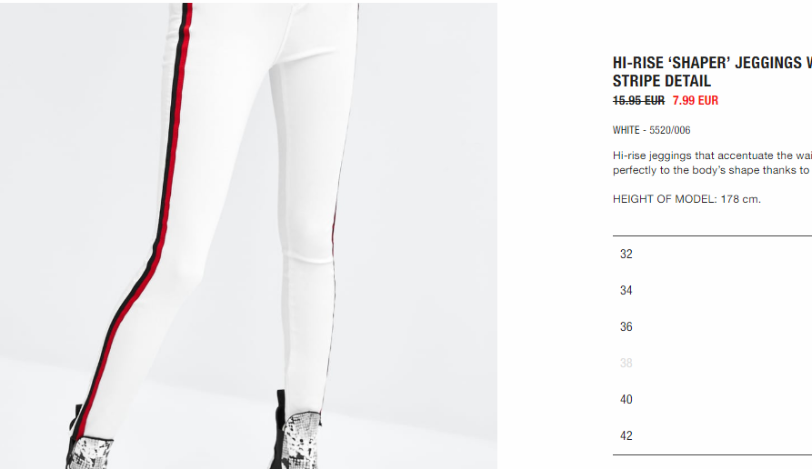Click the 'HEIGHT OF MODEL: 178 cm' text

pos(687,199)
